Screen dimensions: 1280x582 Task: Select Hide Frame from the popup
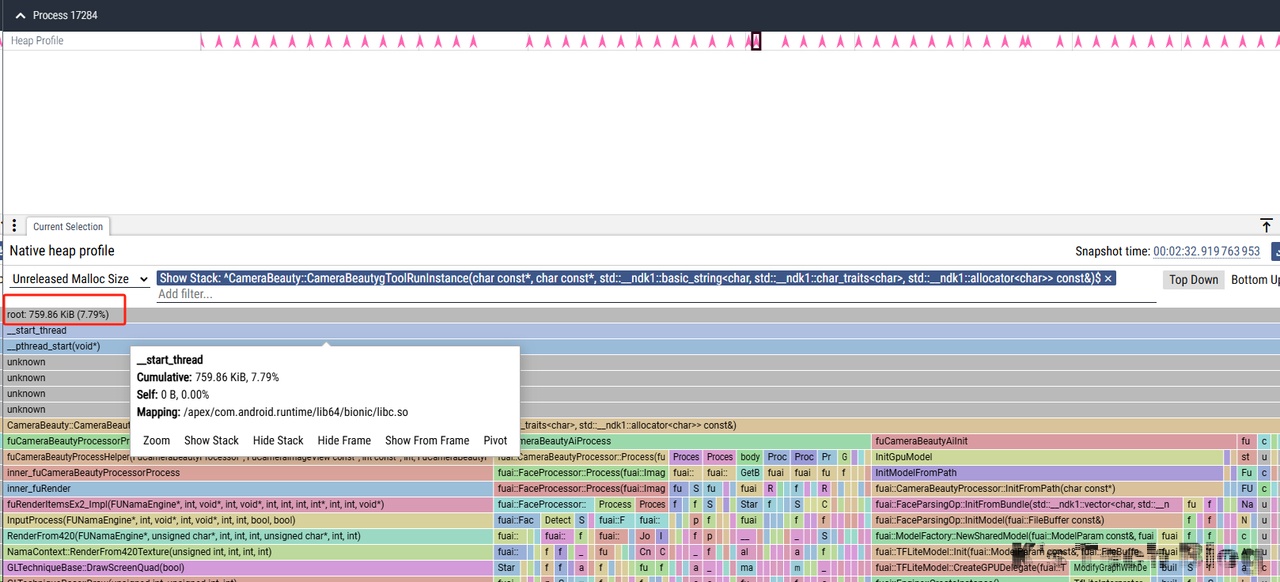(344, 440)
